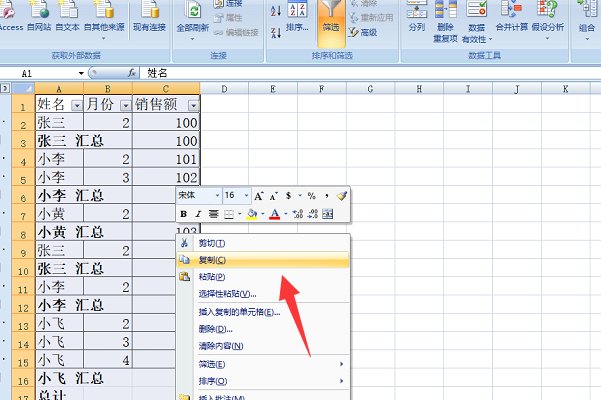Select cell A3 containing 张三 汇总

point(59,141)
